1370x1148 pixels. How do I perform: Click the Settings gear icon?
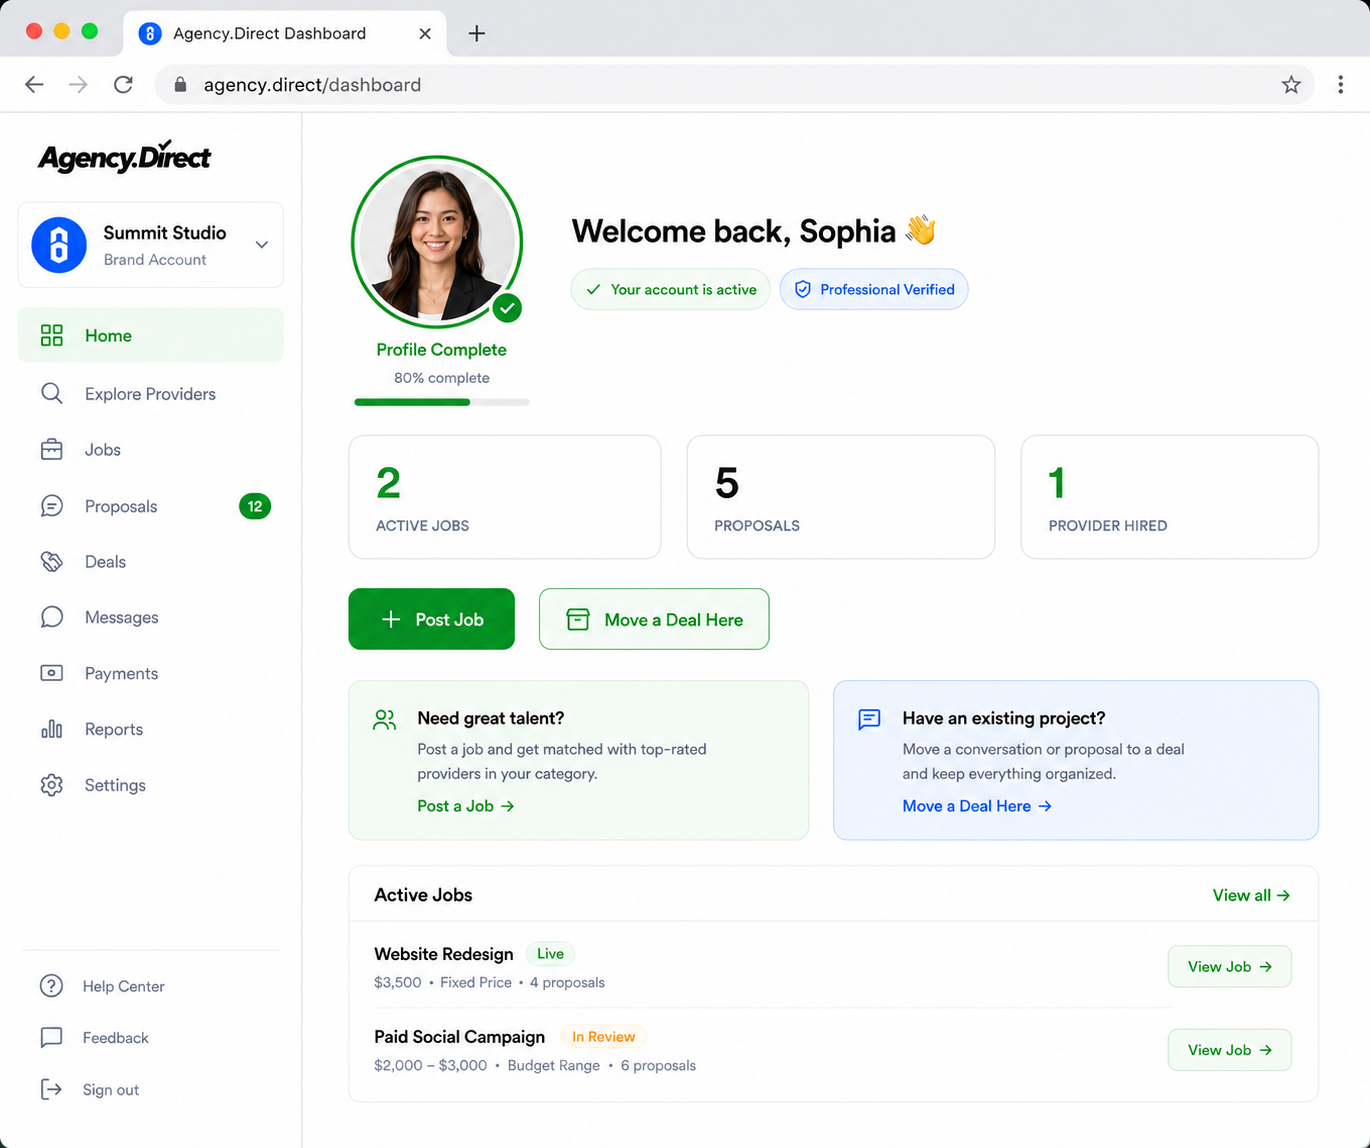pyautogui.click(x=52, y=785)
